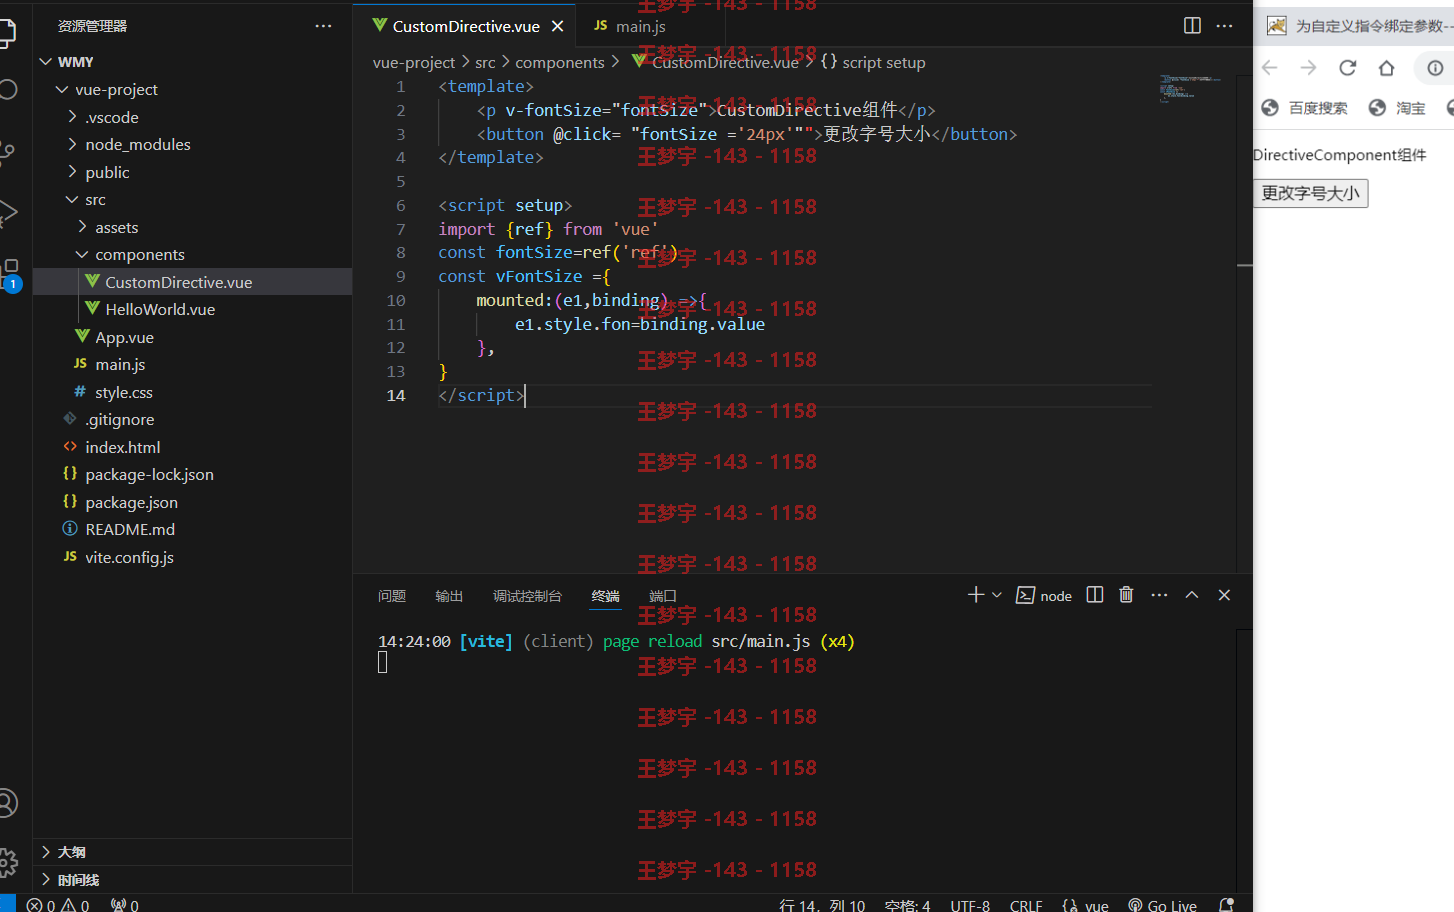Image resolution: width=1454 pixels, height=912 pixels.
Task: Close the terminal panel
Action: pos(1224,595)
